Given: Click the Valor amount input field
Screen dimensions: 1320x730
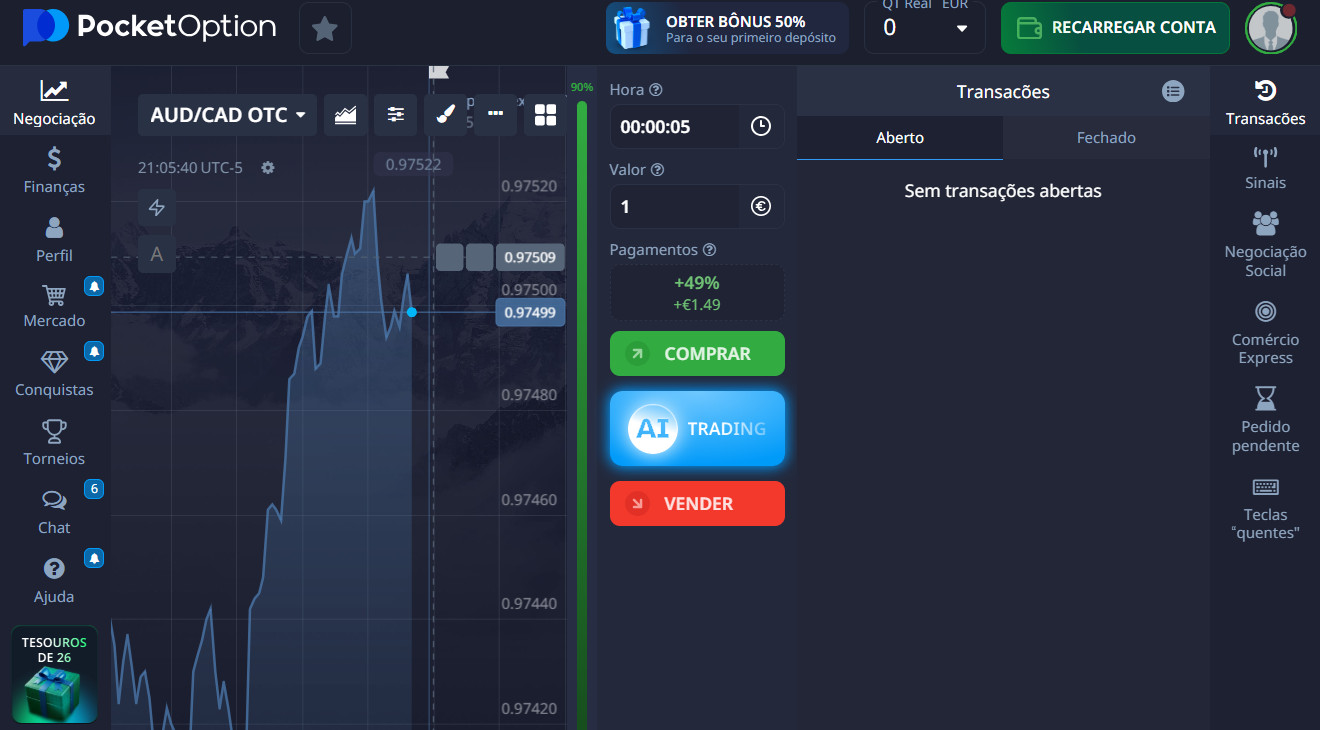Looking at the screenshot, I should click(x=675, y=207).
